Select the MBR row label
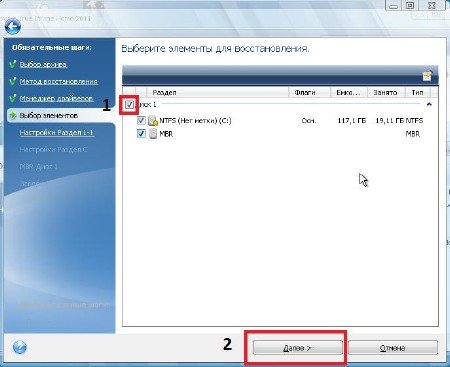 pyautogui.click(x=166, y=134)
